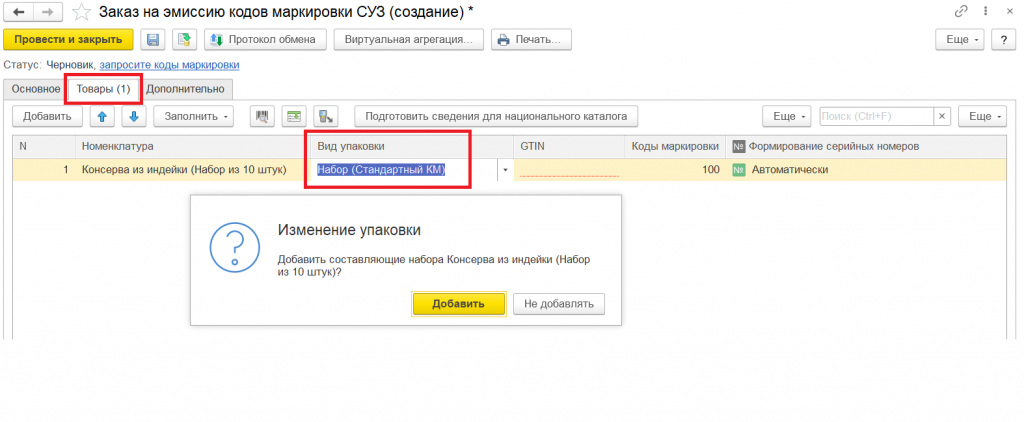
Task: Click the Коды маркировки column header
Action: click(x=675, y=146)
